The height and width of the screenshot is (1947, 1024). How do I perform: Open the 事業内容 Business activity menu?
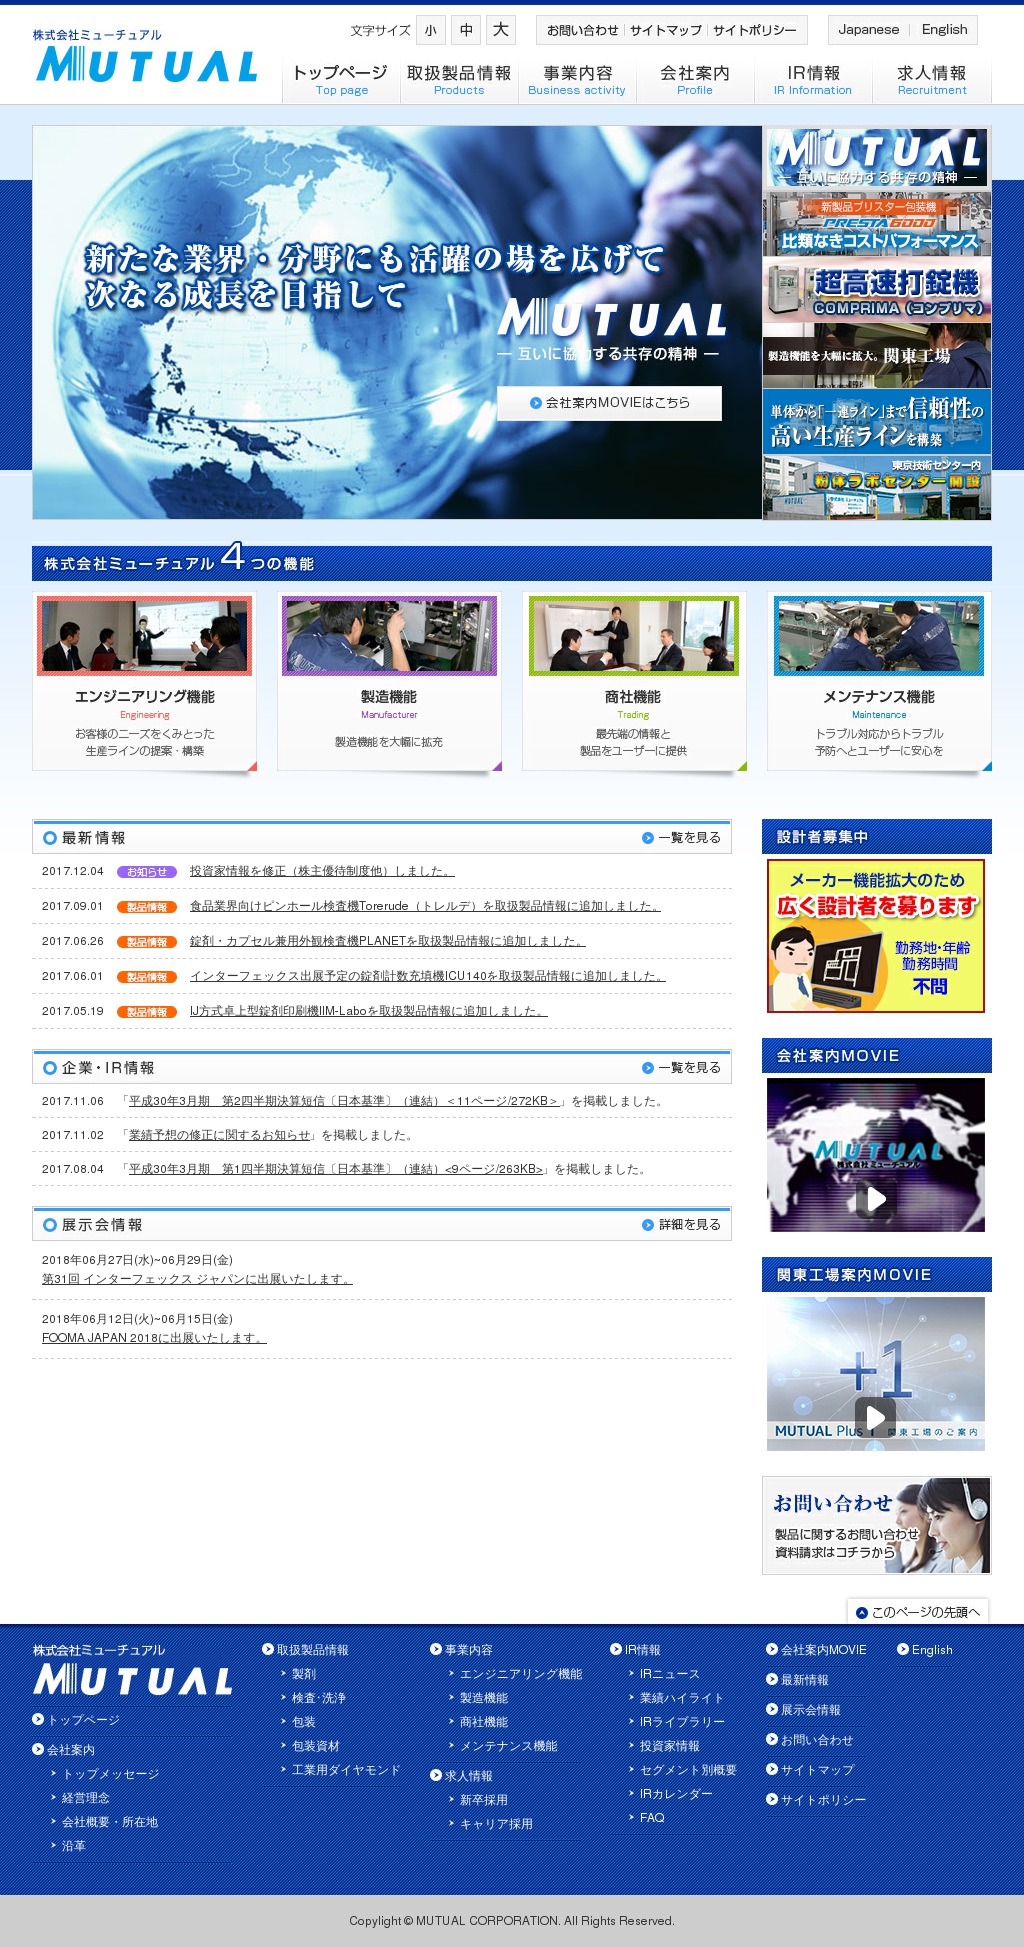click(x=577, y=80)
